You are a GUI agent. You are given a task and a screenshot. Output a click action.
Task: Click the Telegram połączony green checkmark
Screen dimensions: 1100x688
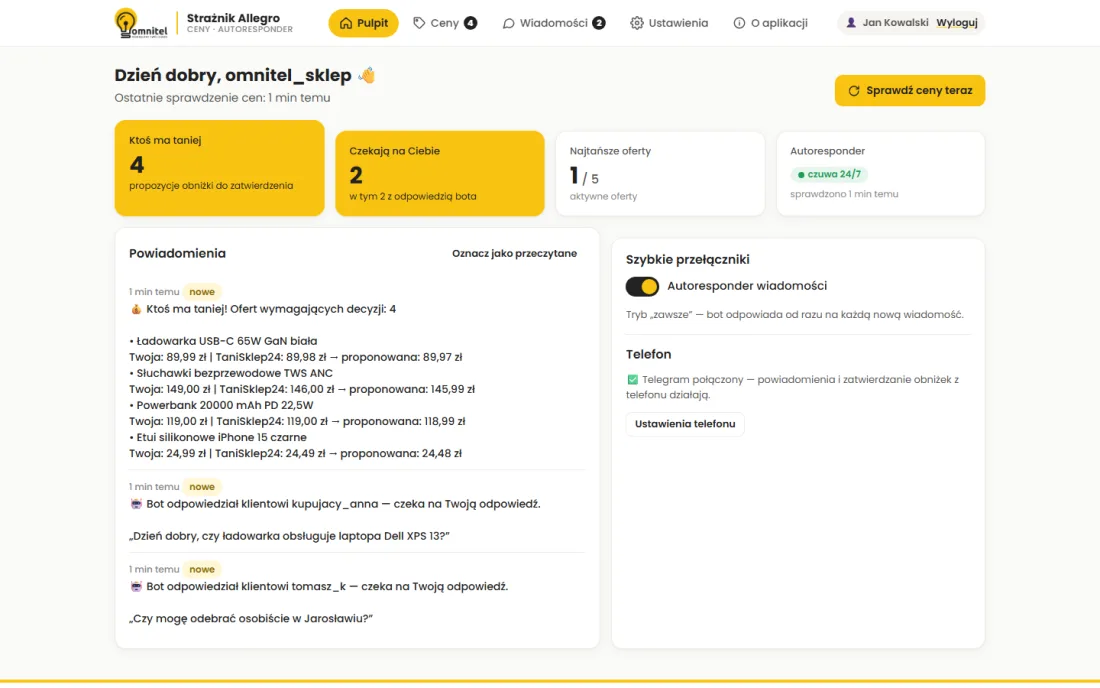coord(633,379)
